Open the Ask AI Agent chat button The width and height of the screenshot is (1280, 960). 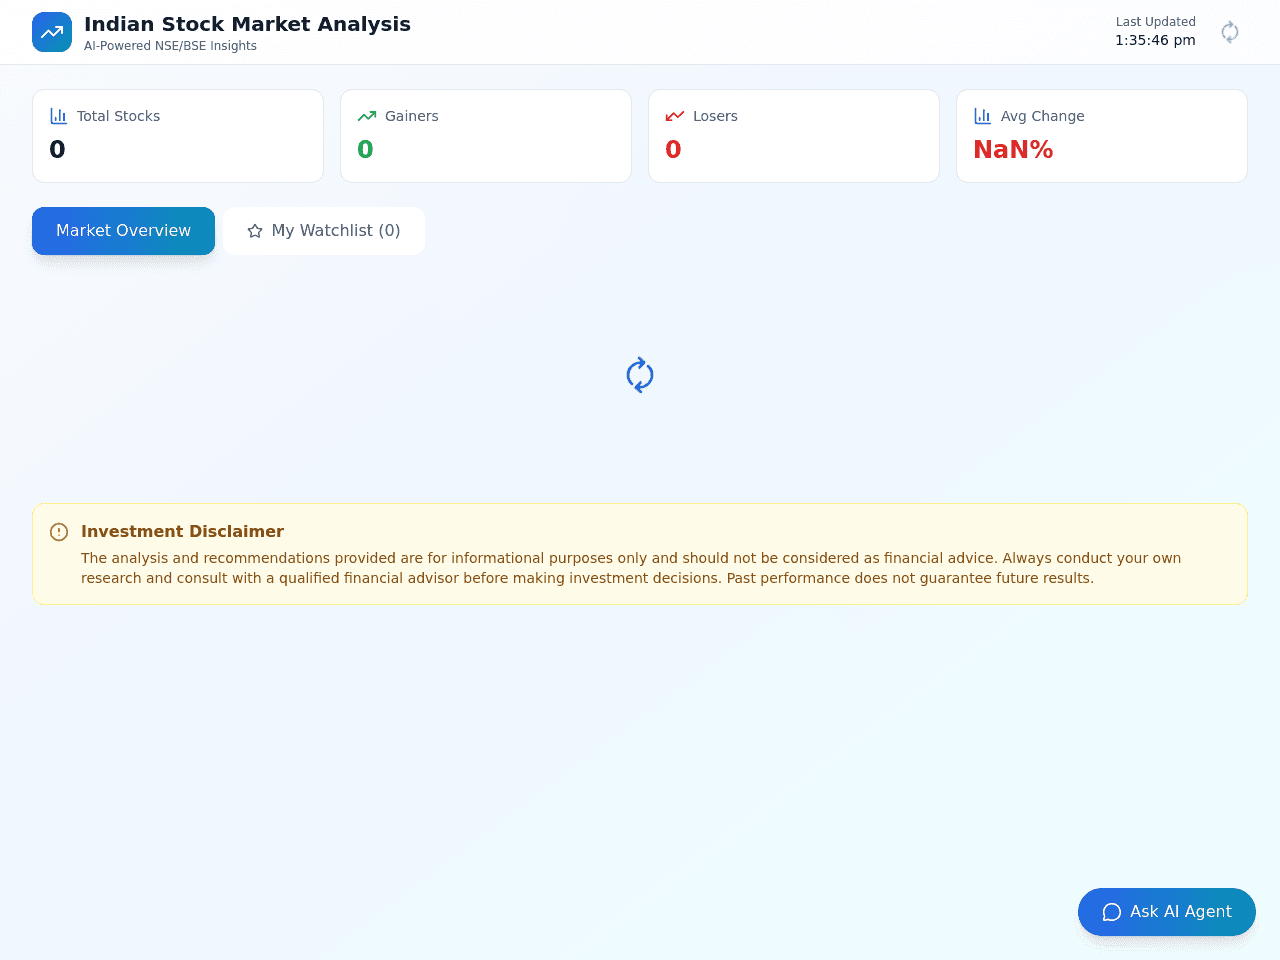(1167, 912)
